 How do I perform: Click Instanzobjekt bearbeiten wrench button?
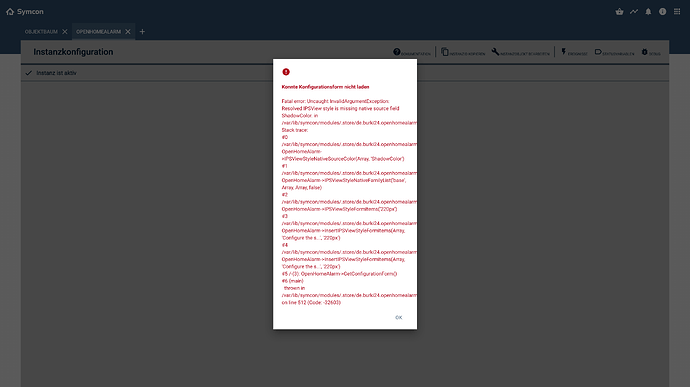tap(521, 52)
